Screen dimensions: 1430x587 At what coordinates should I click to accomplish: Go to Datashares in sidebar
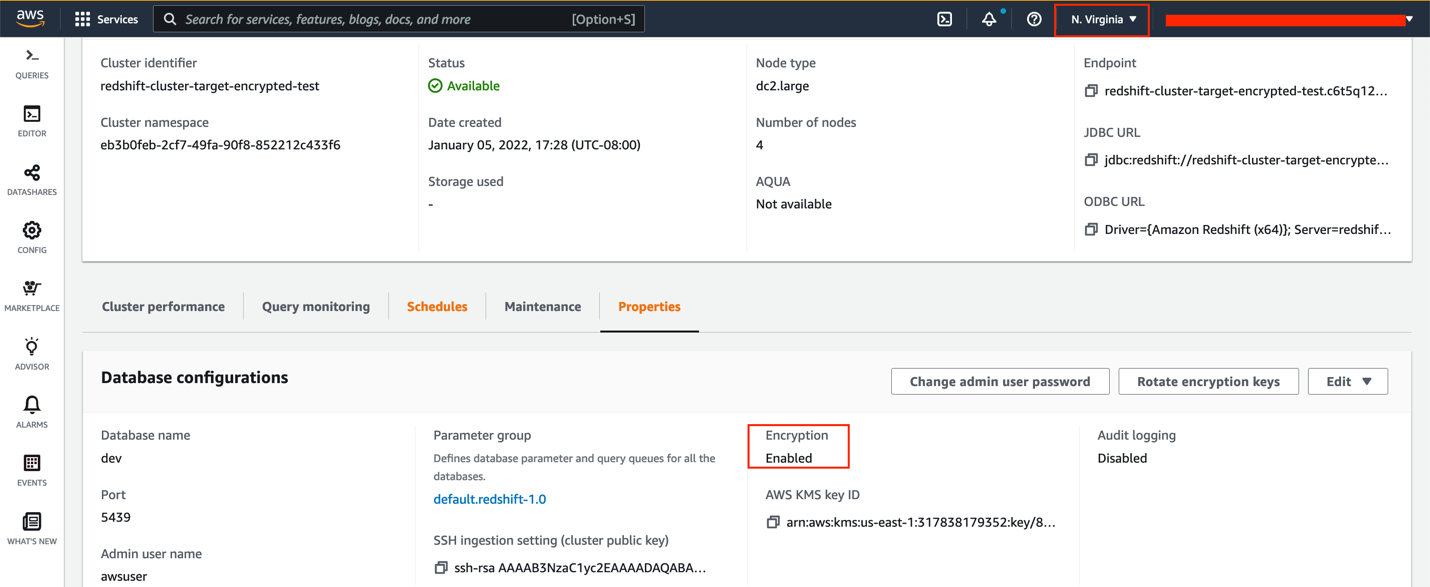(32, 179)
